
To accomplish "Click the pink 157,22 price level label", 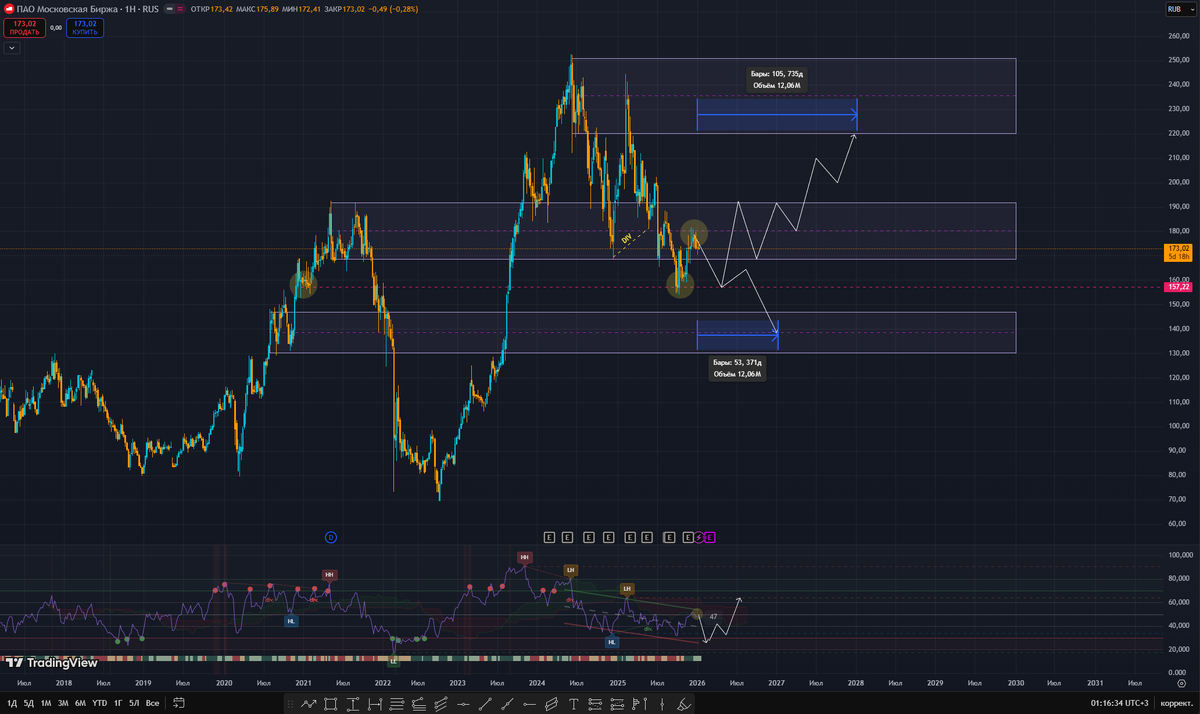I will [x=1178, y=287].
